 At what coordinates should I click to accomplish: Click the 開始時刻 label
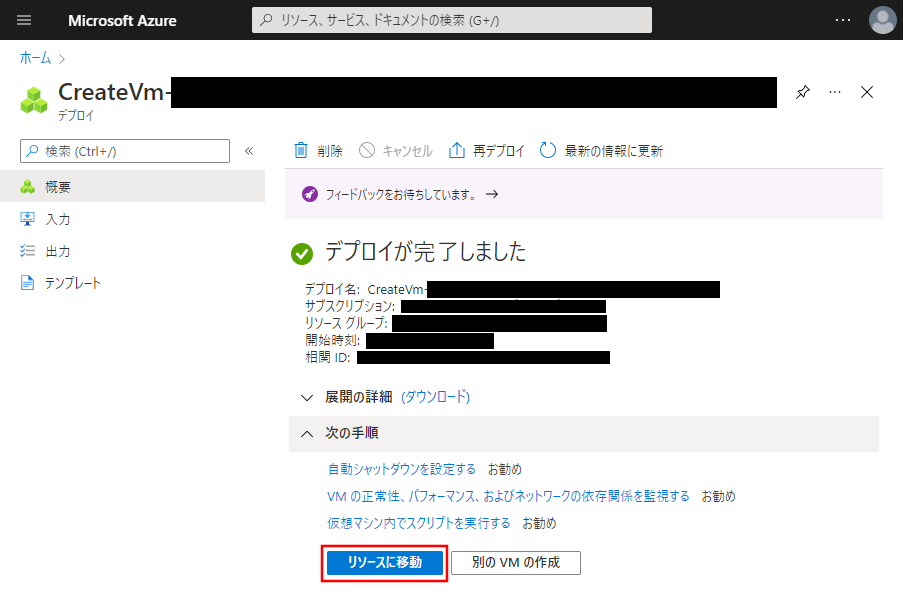click(333, 341)
